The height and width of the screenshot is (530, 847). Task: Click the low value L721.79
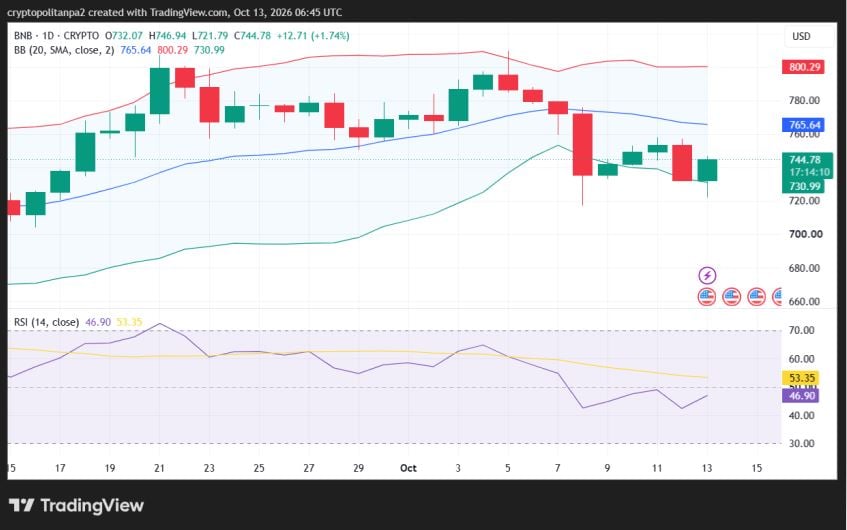click(x=210, y=36)
